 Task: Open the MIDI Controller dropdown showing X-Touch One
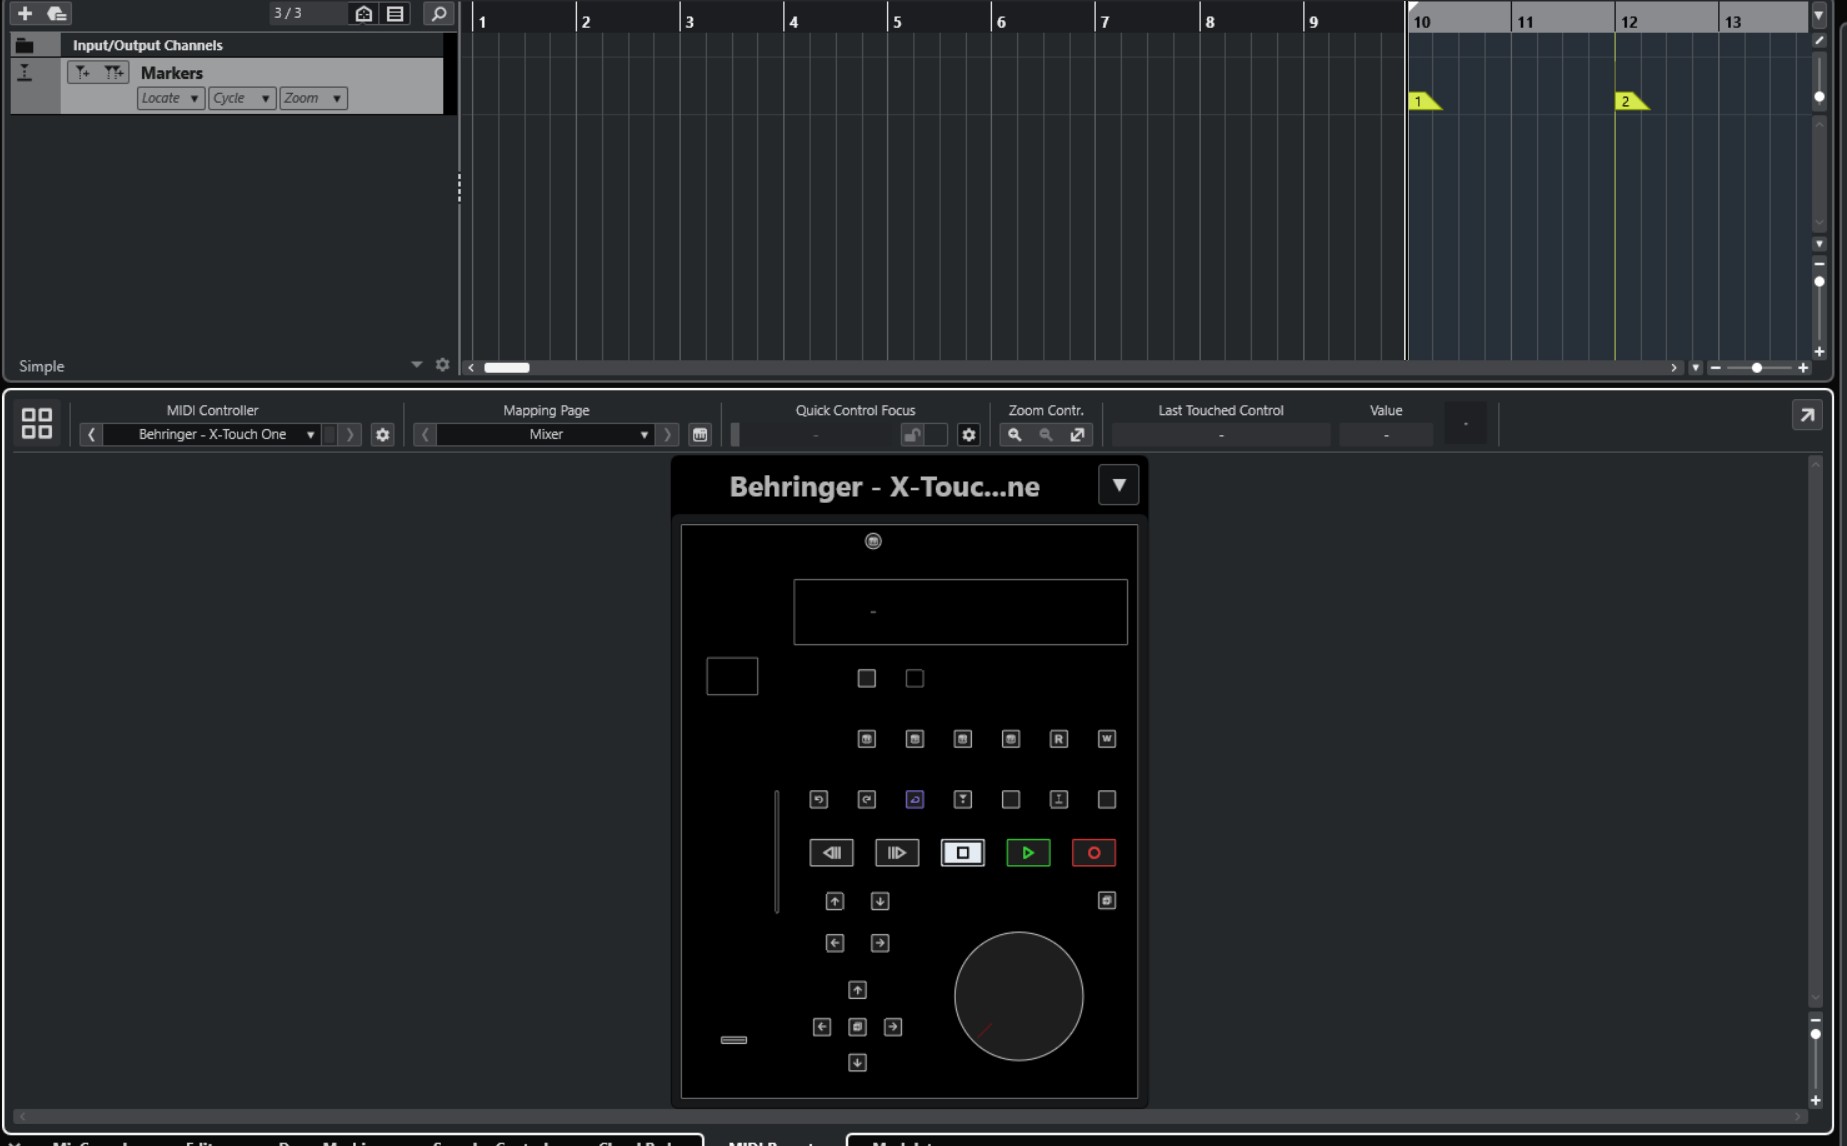click(212, 434)
